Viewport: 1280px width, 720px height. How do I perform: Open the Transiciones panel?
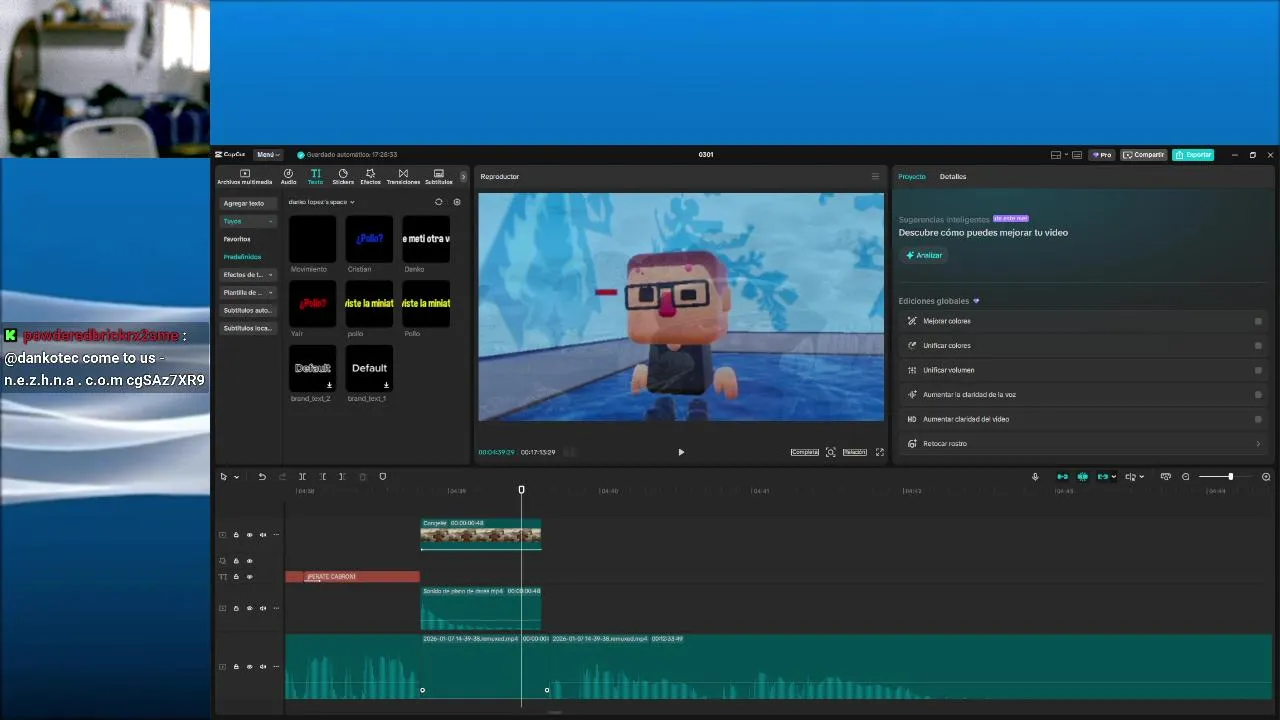point(403,176)
